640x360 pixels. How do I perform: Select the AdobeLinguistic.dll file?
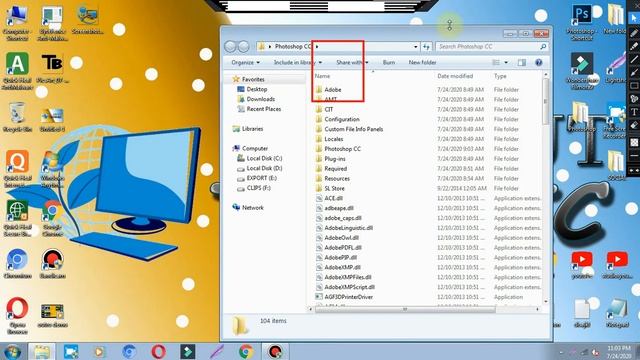click(349, 228)
